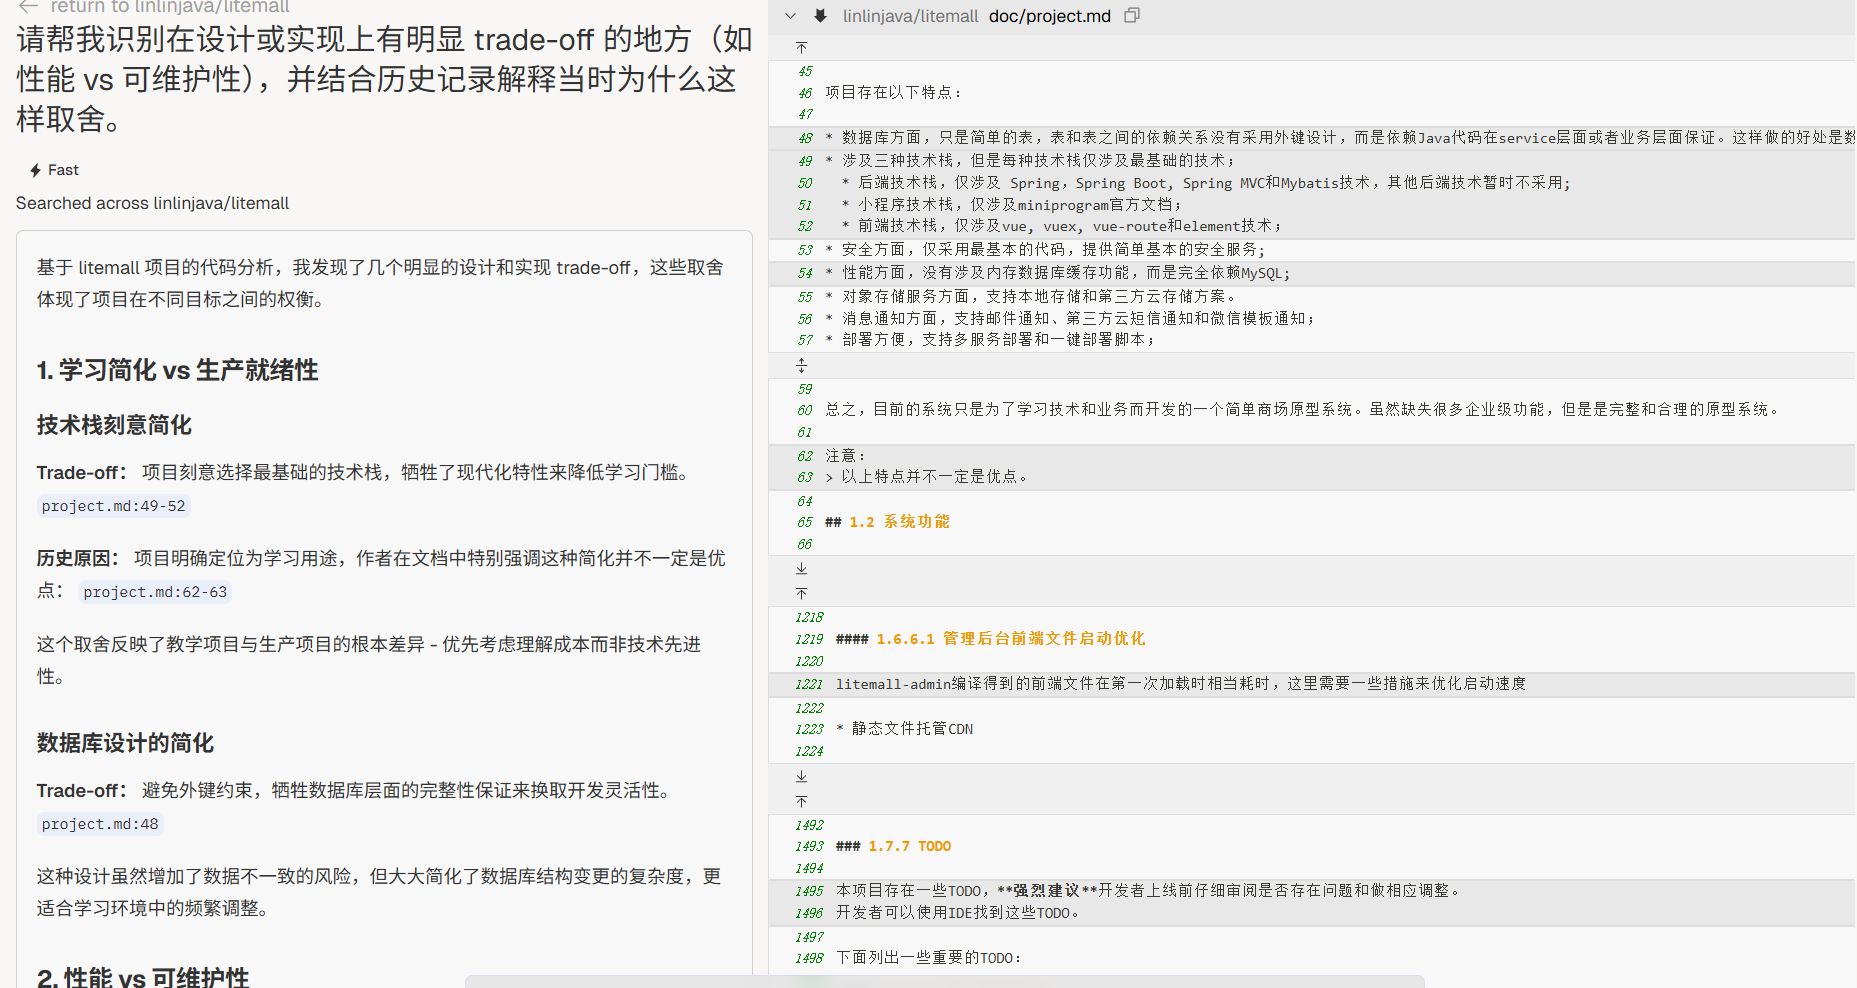
Task: Click the '1.2 系统功能' heading on line 65
Action: click(899, 522)
